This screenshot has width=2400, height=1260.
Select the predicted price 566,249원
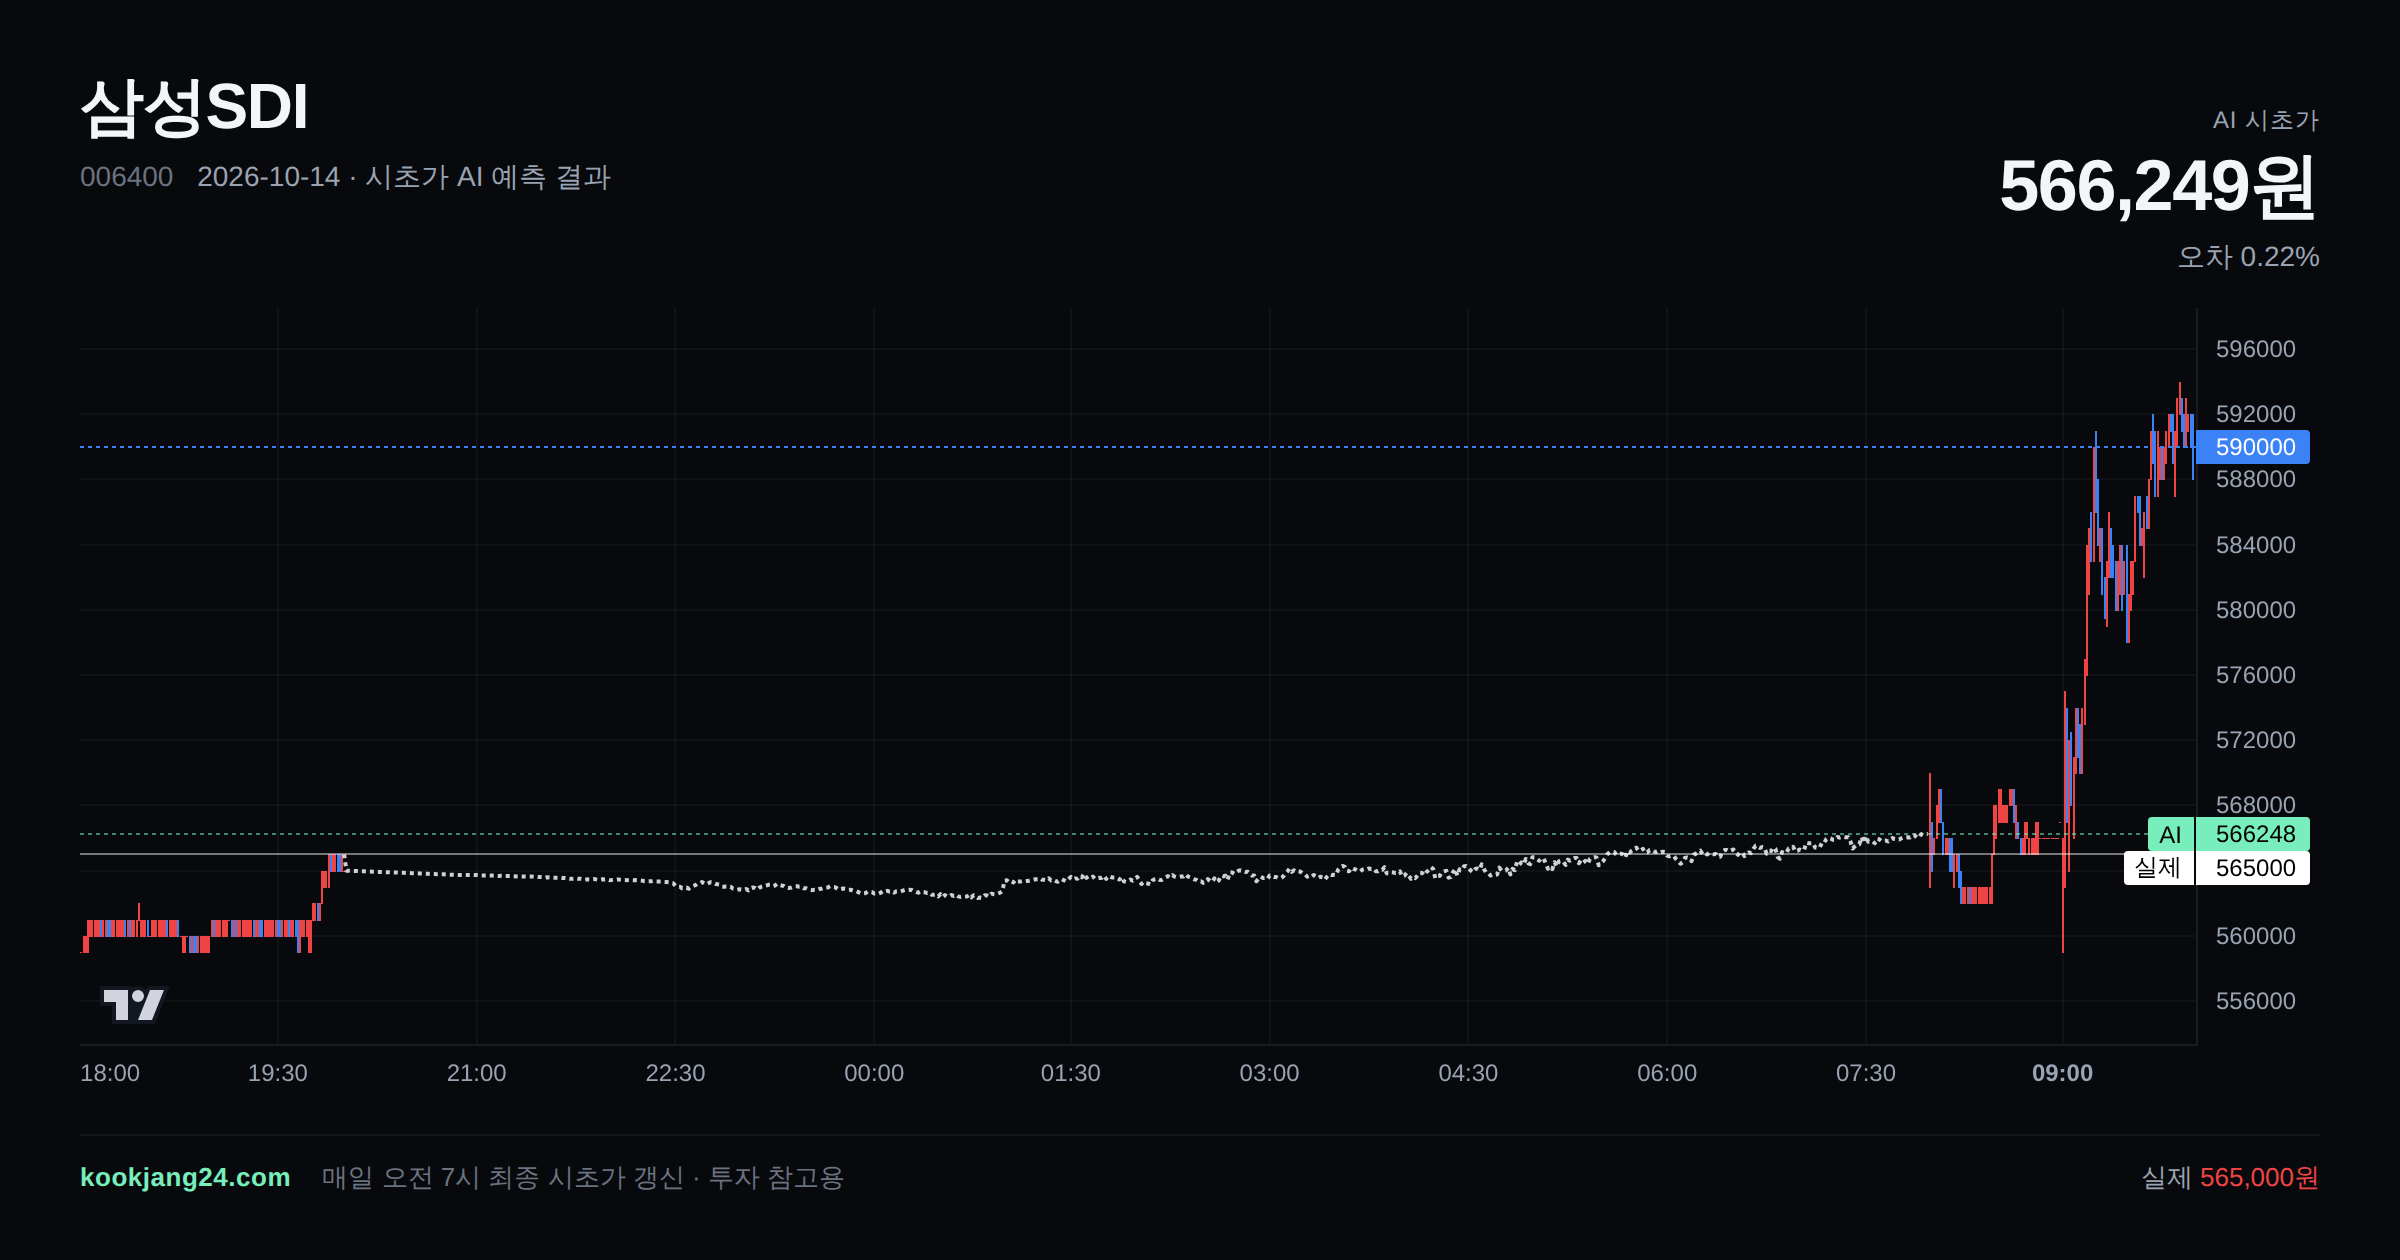click(x=2158, y=186)
